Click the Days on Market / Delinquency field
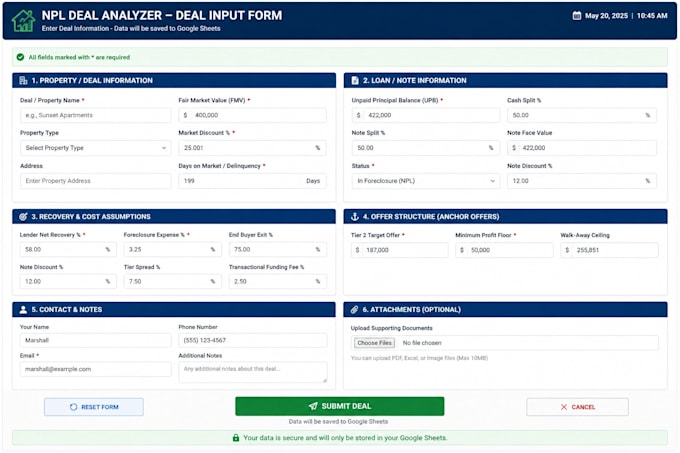The width and height of the screenshot is (680, 453). click(252, 181)
